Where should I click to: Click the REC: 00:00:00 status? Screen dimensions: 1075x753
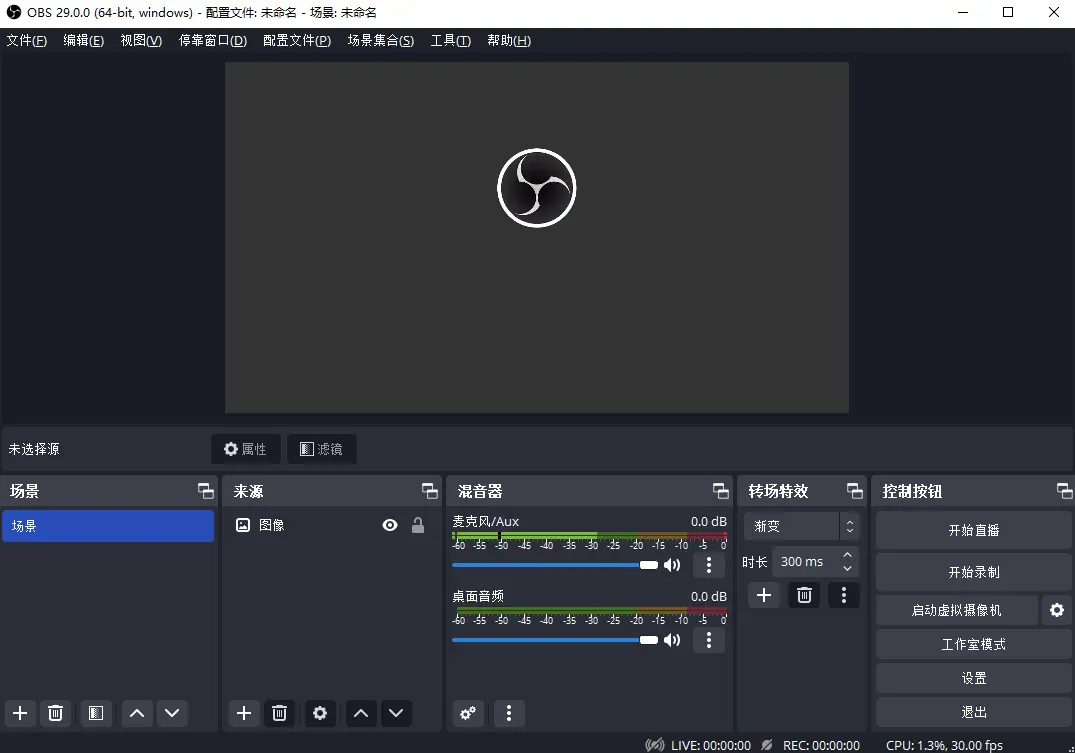(821, 745)
